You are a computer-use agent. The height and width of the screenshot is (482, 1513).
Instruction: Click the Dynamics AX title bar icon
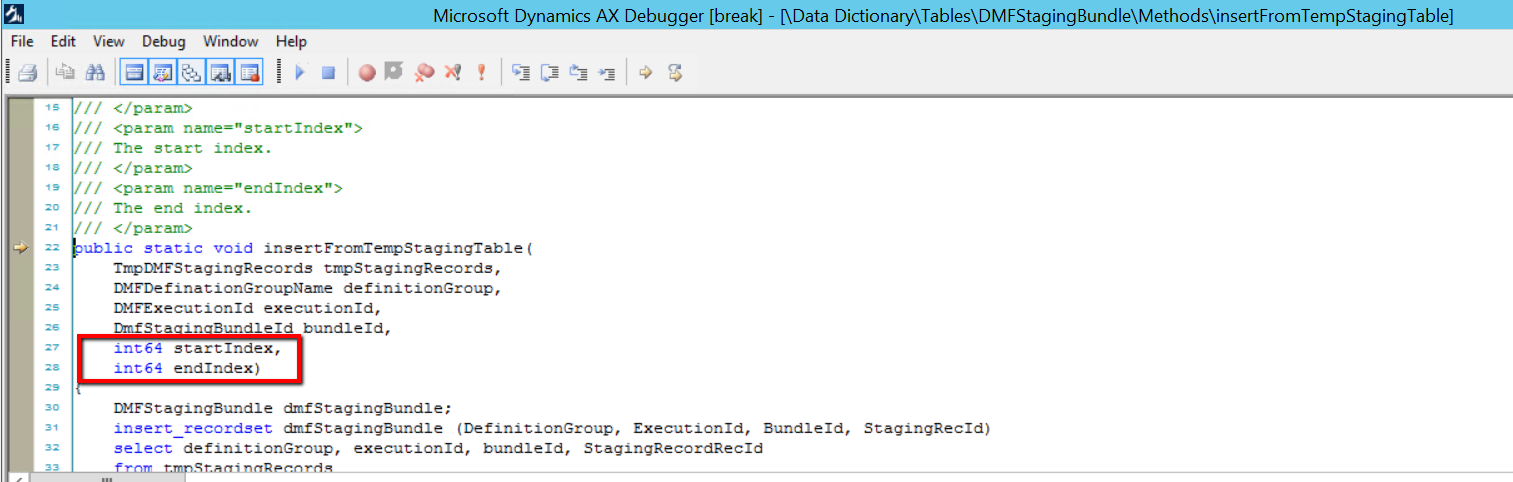[x=13, y=14]
